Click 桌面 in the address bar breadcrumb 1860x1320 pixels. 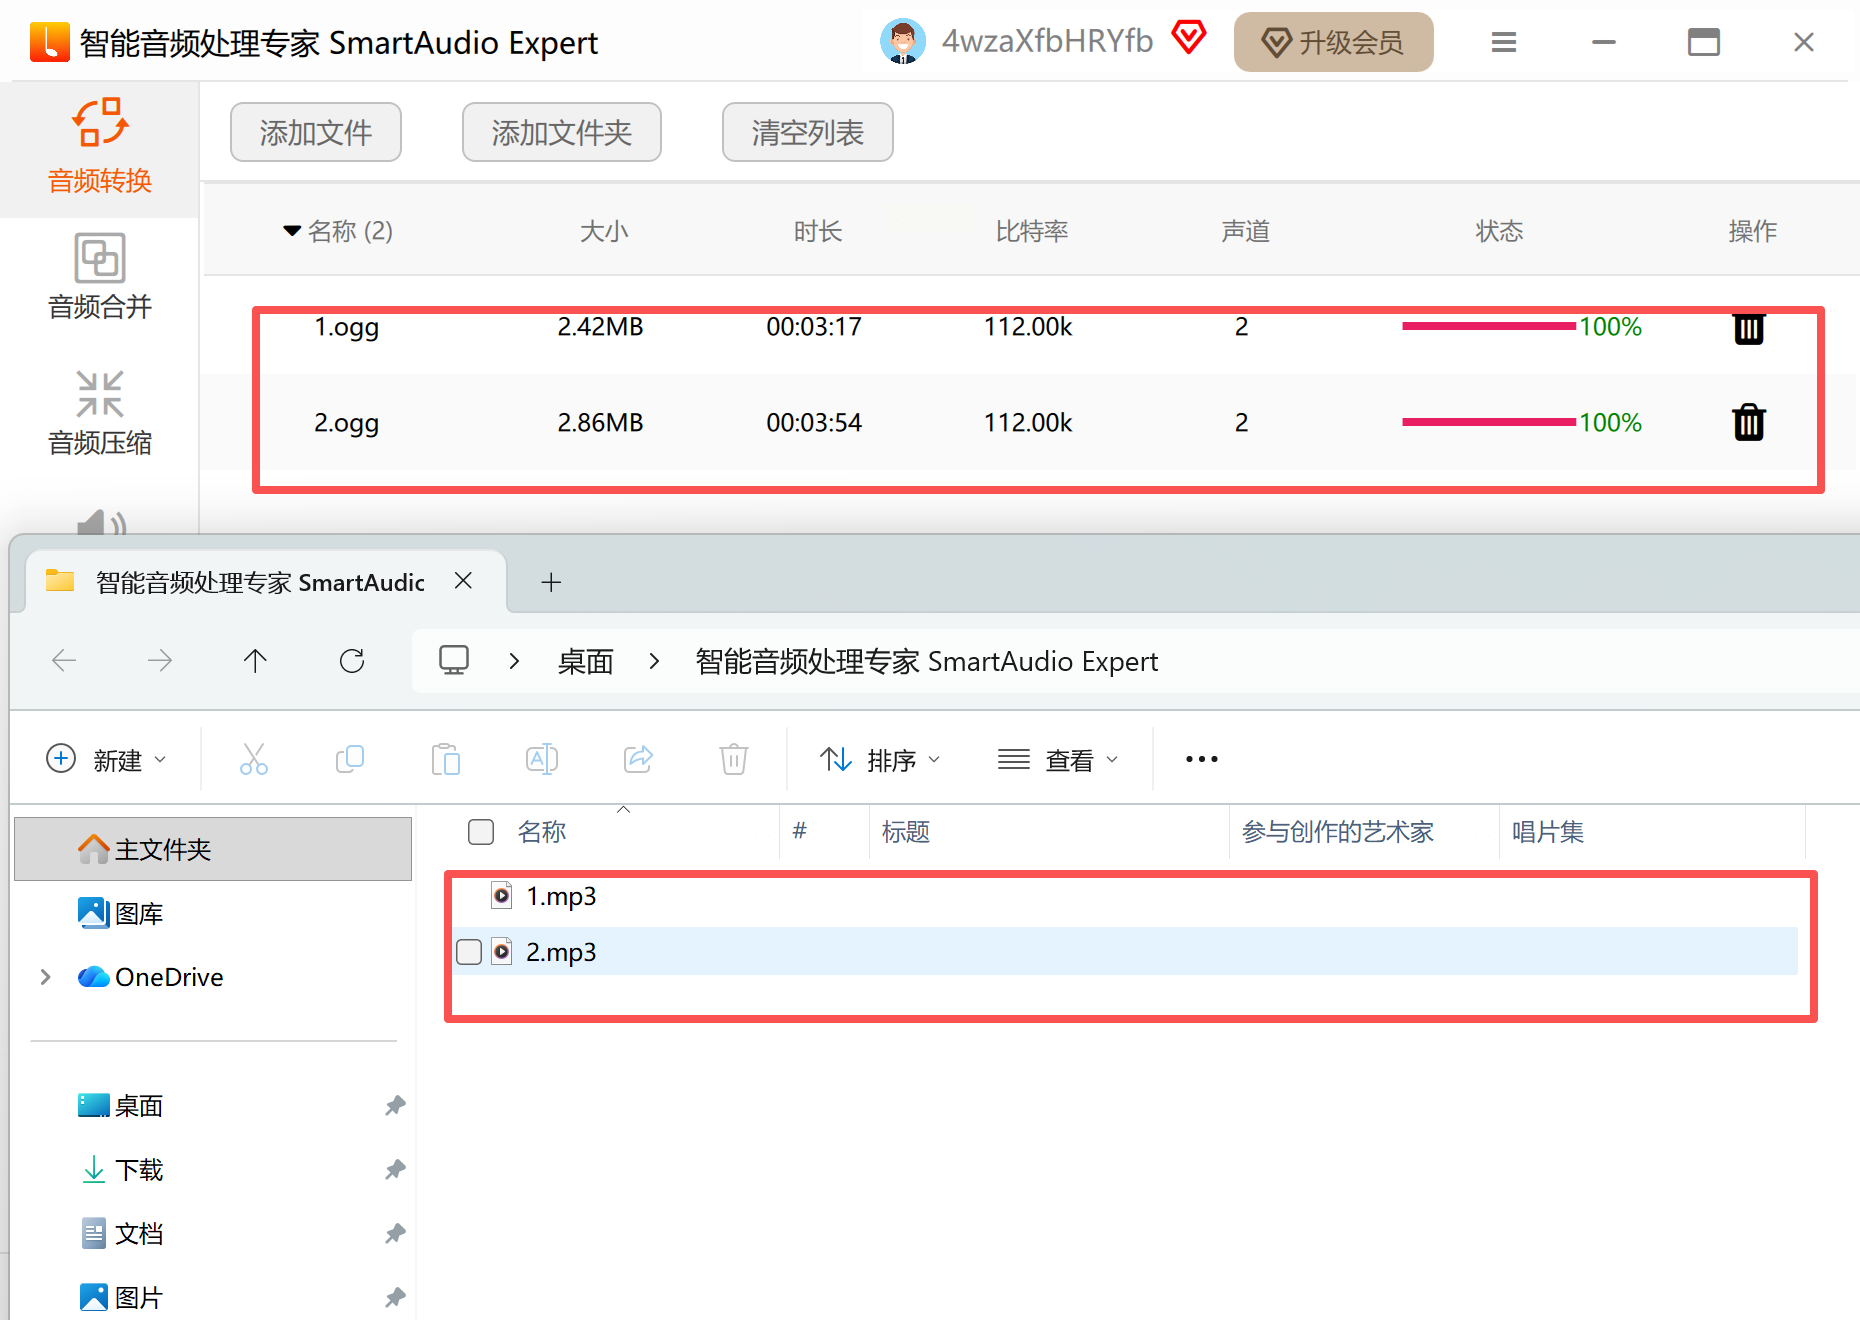coord(585,661)
